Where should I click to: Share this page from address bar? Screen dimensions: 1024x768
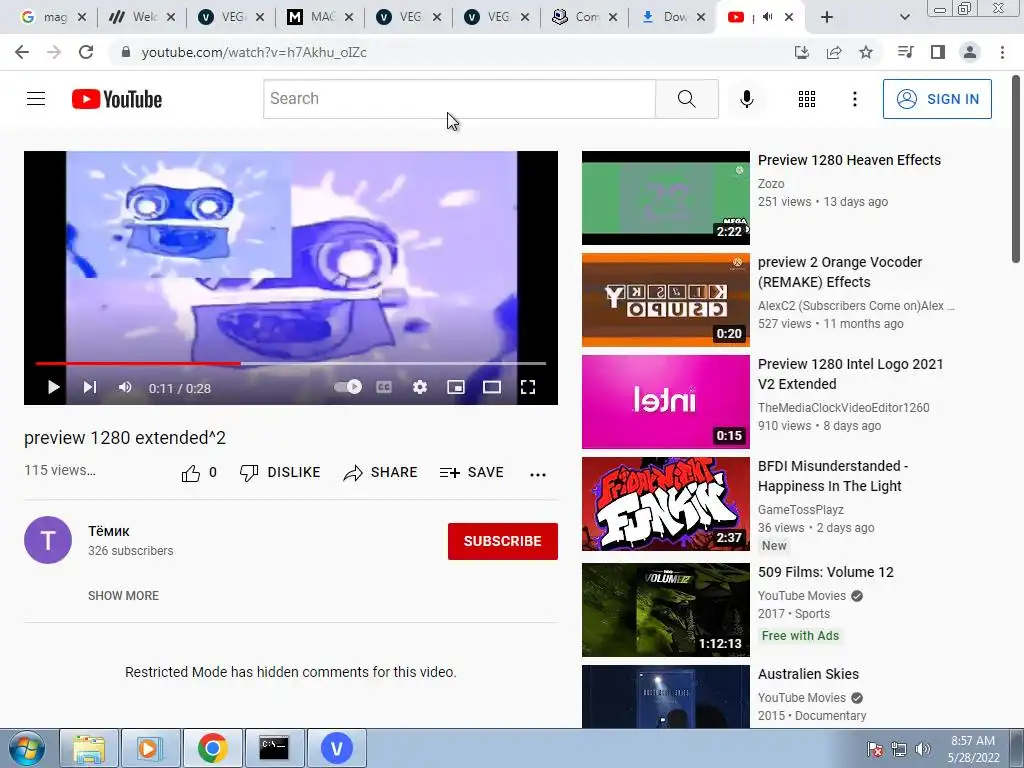point(834,52)
